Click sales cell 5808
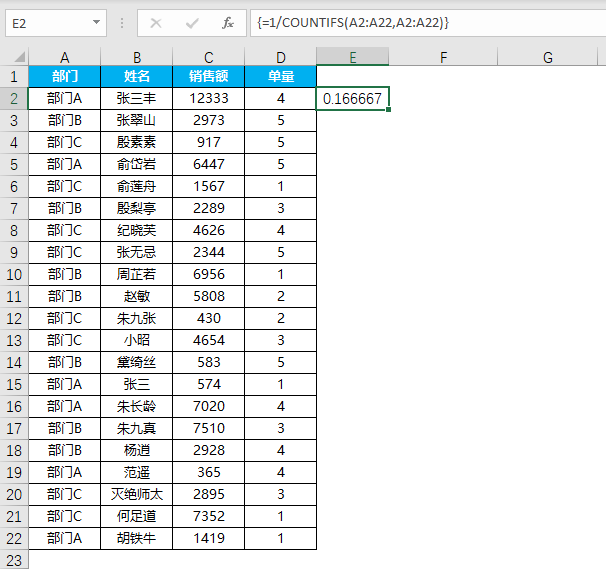This screenshot has height=569, width=606. pyautogui.click(x=209, y=296)
